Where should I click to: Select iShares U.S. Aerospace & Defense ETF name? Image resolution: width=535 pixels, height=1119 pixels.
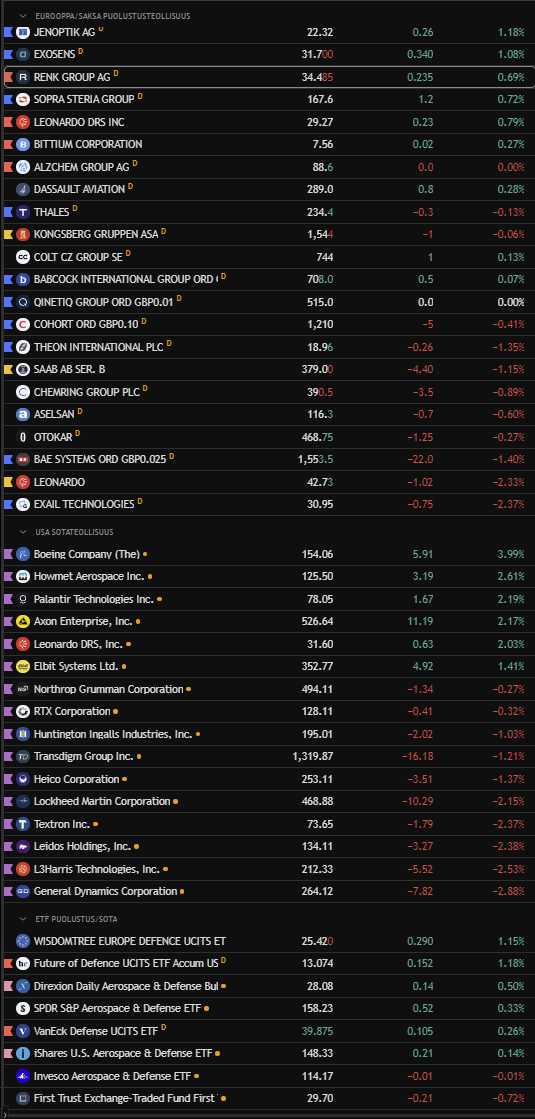123,1053
